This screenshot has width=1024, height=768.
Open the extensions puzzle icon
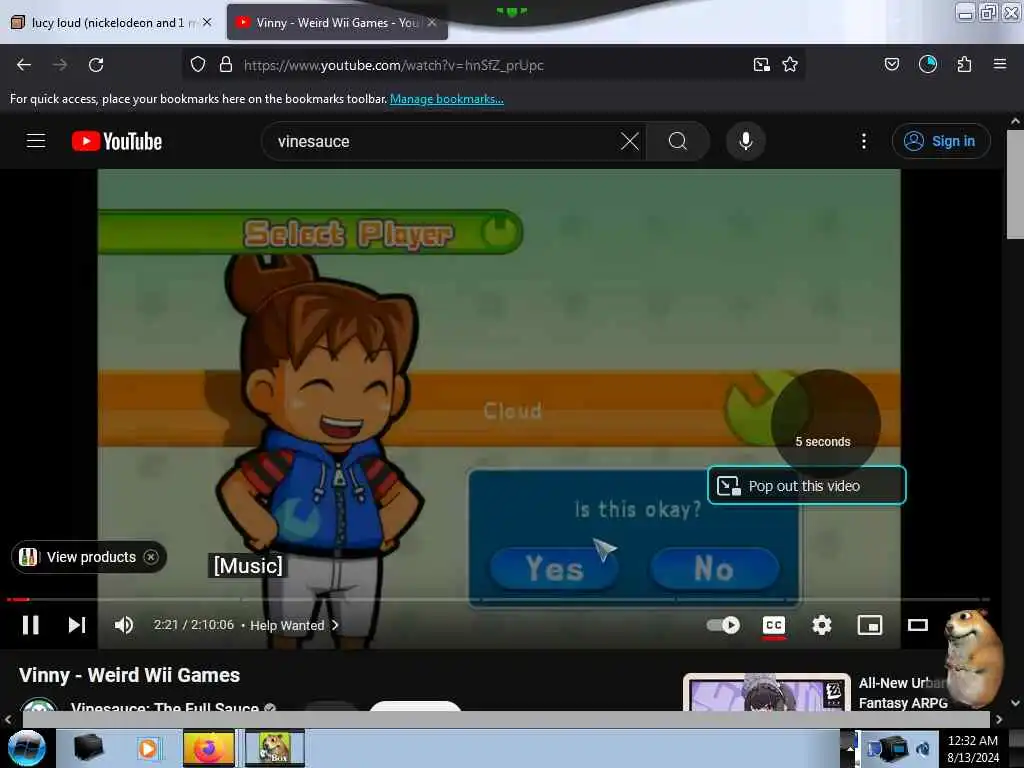coord(965,65)
